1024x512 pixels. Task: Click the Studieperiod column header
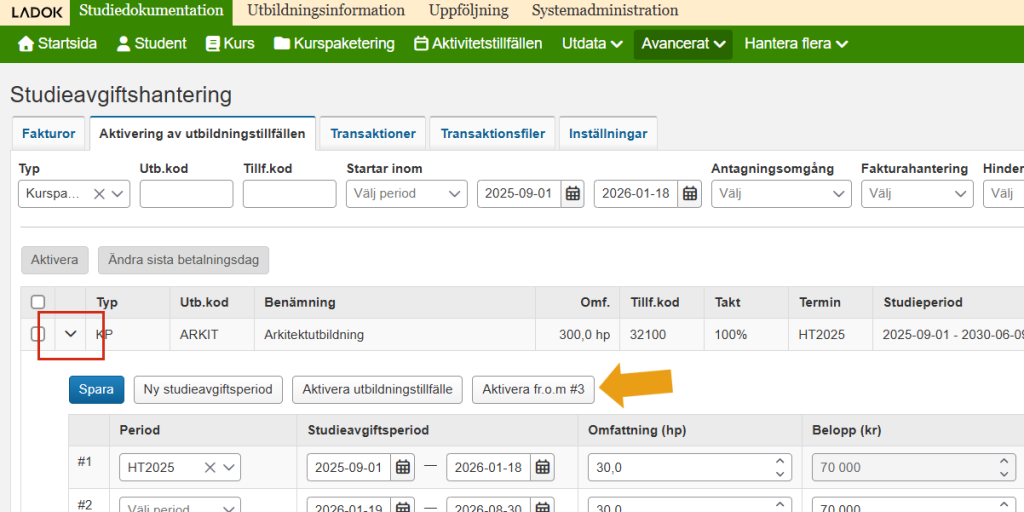[x=923, y=302]
